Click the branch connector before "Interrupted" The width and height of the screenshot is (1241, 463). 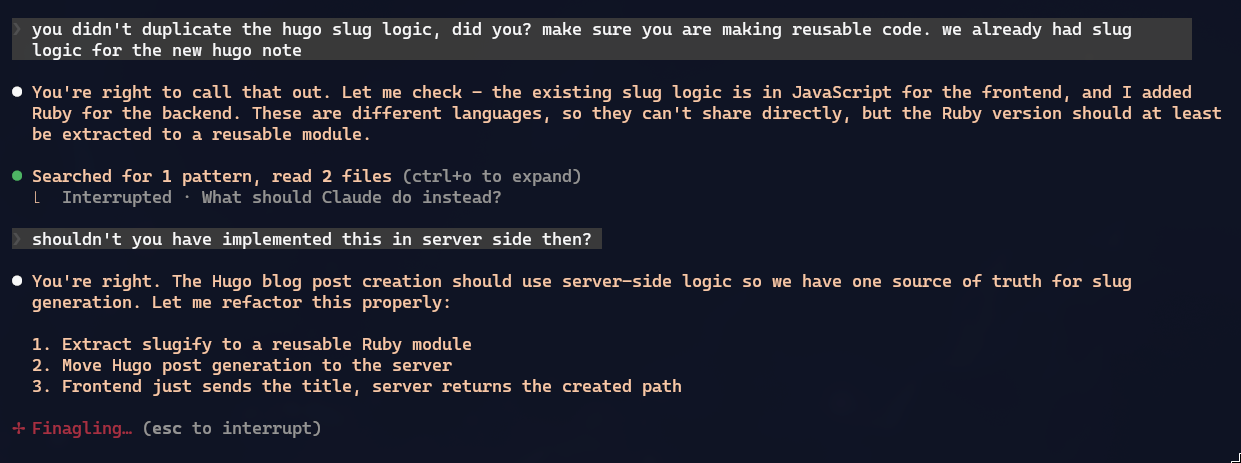click(x=37, y=198)
